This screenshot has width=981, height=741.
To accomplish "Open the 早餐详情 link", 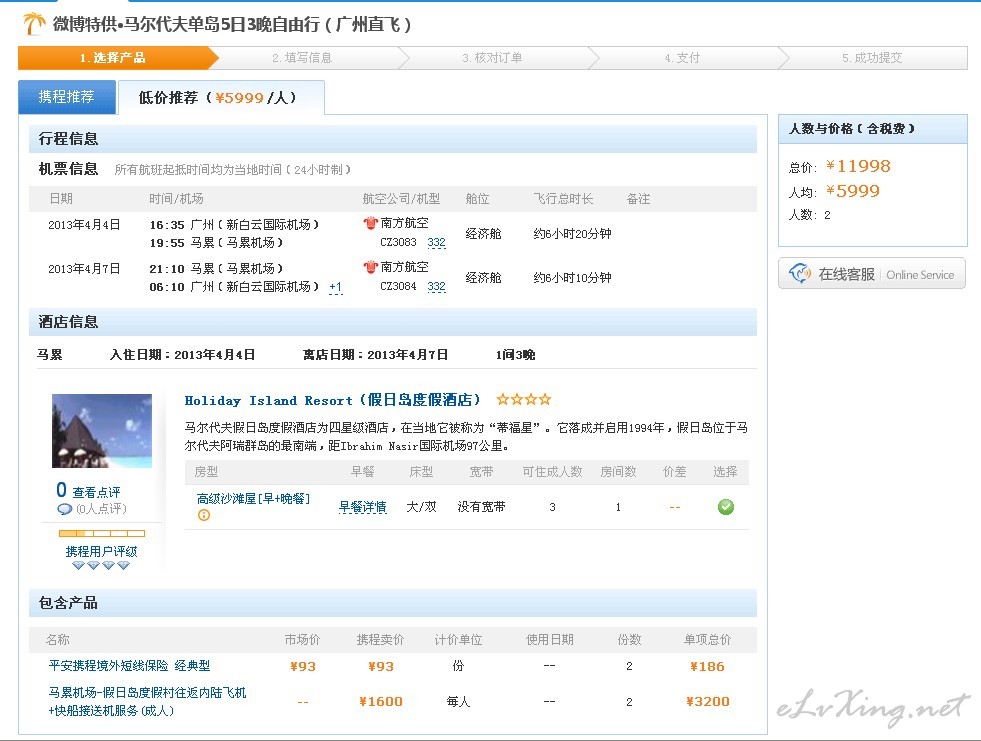I will coord(362,507).
